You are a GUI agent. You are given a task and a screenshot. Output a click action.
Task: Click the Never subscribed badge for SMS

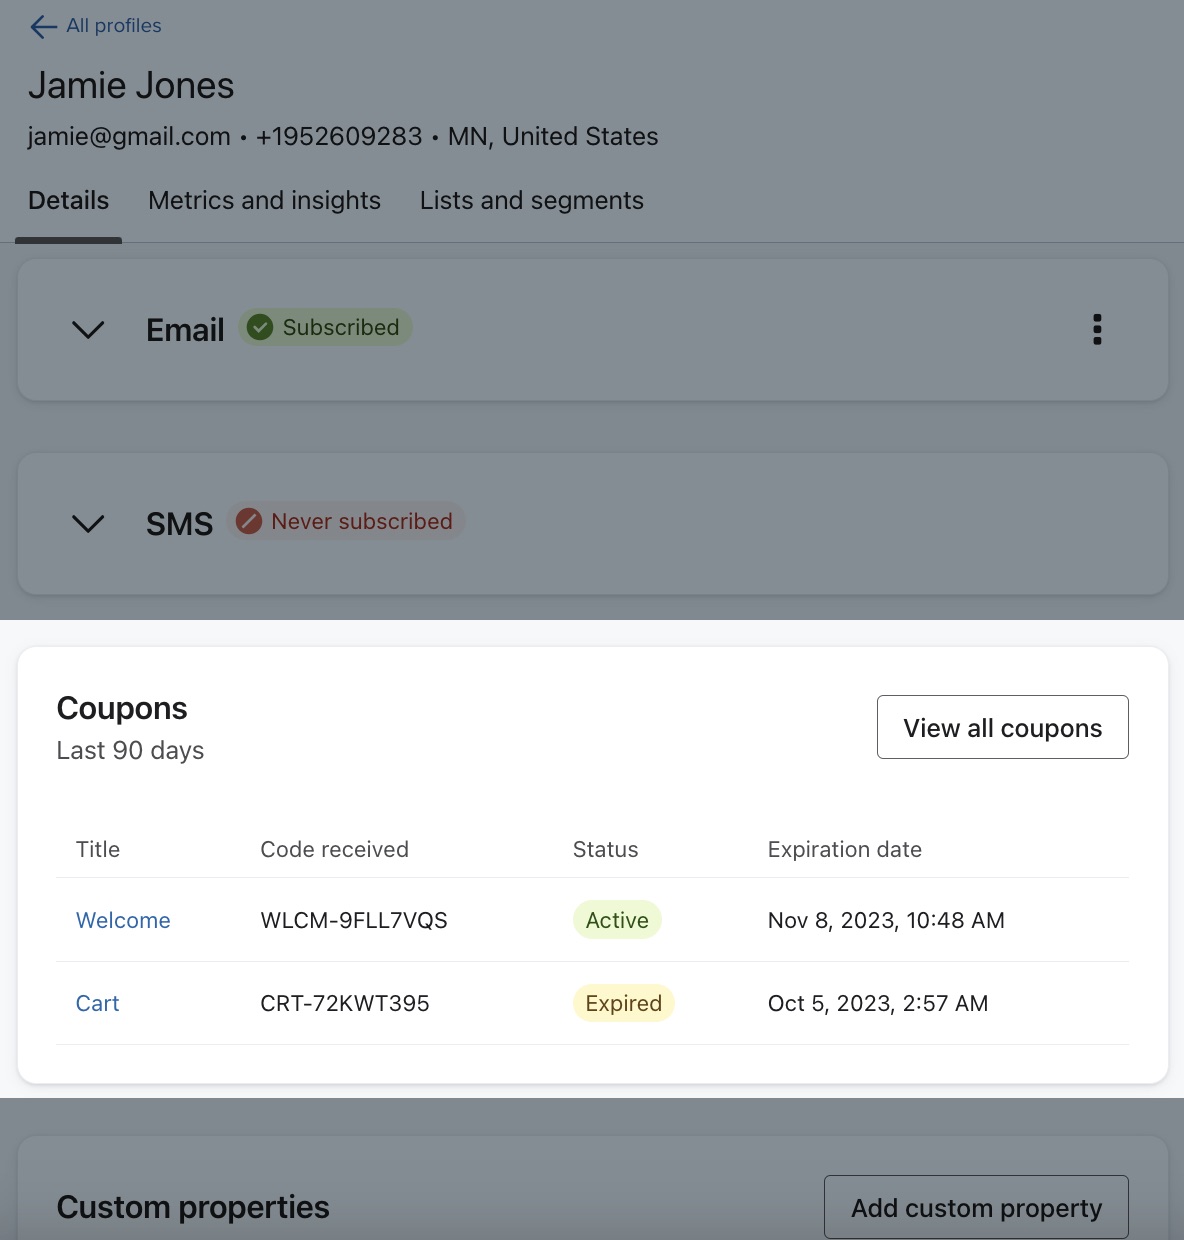tap(346, 520)
